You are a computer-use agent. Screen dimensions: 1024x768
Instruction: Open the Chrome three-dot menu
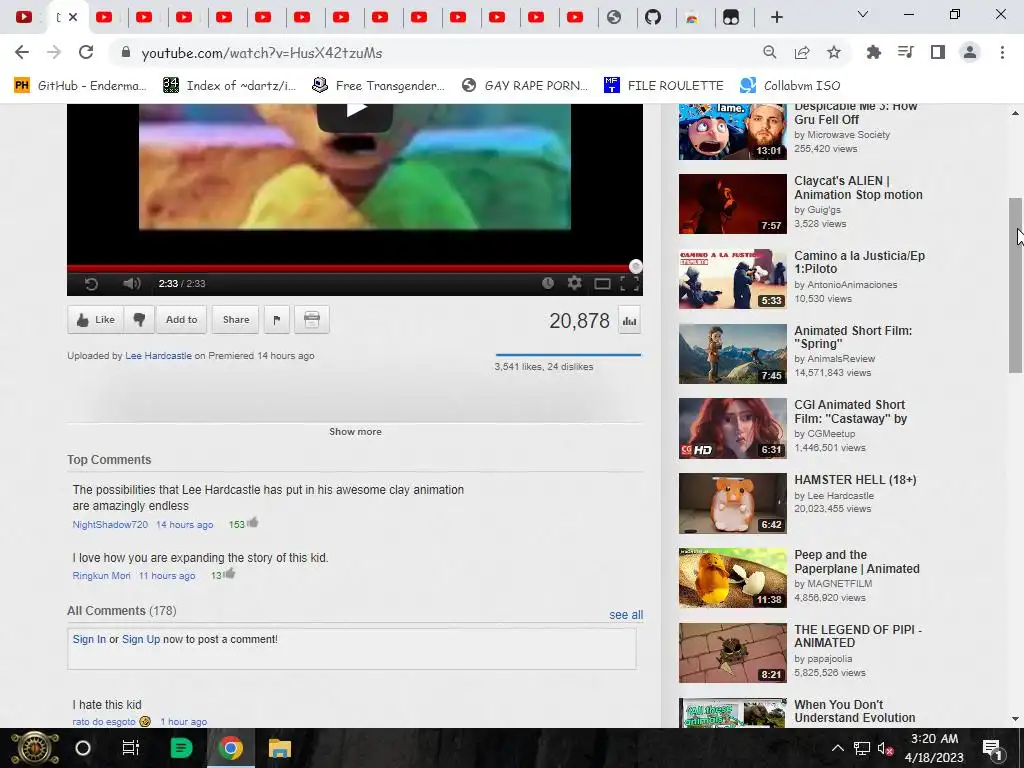[x=1002, y=52]
